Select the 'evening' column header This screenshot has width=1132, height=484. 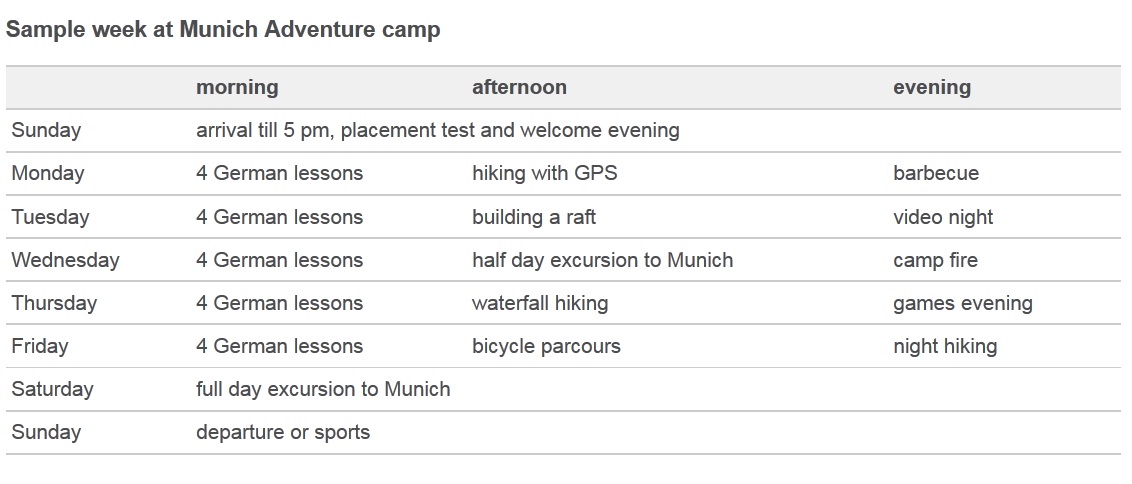coord(931,87)
